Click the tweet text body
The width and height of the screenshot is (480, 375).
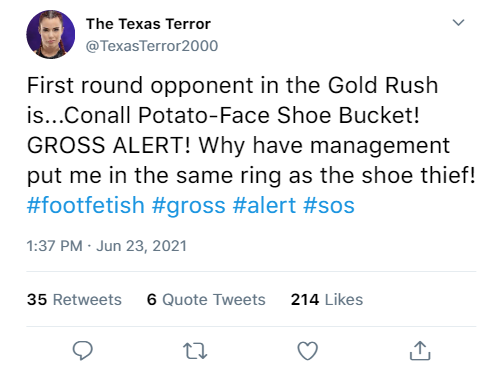coord(251,130)
